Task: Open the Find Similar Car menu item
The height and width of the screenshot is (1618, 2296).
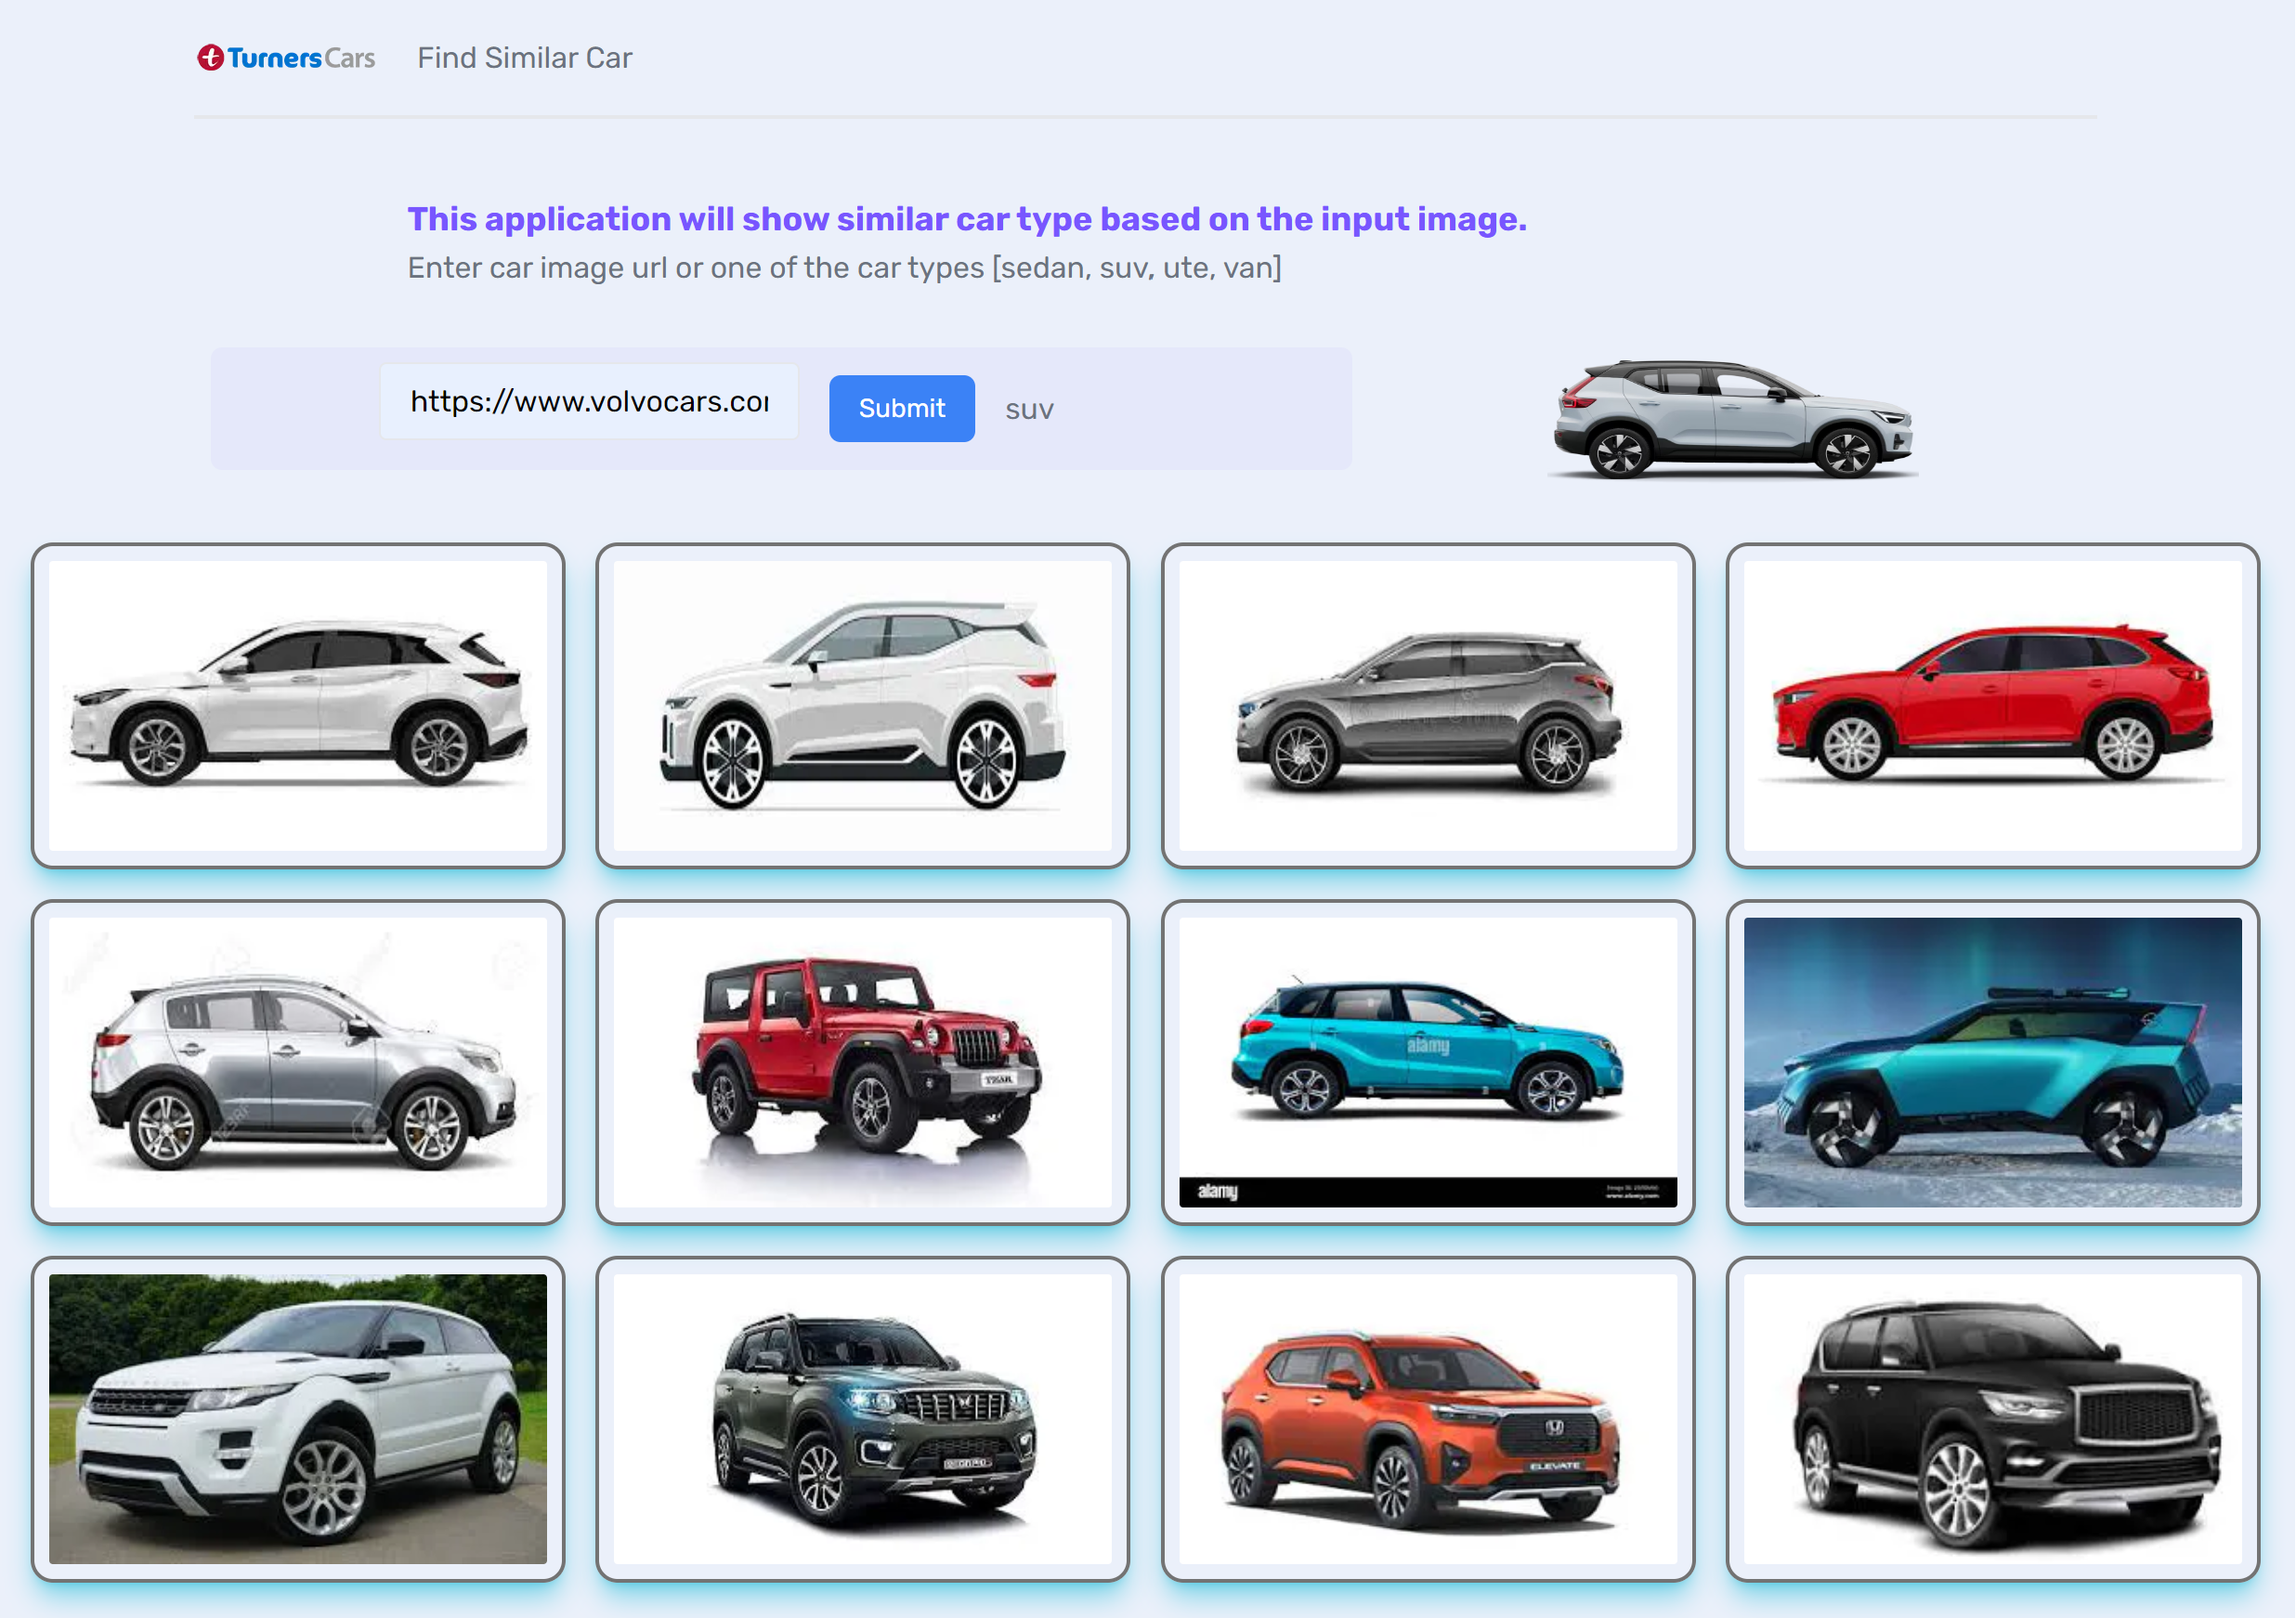Action: (x=524, y=58)
